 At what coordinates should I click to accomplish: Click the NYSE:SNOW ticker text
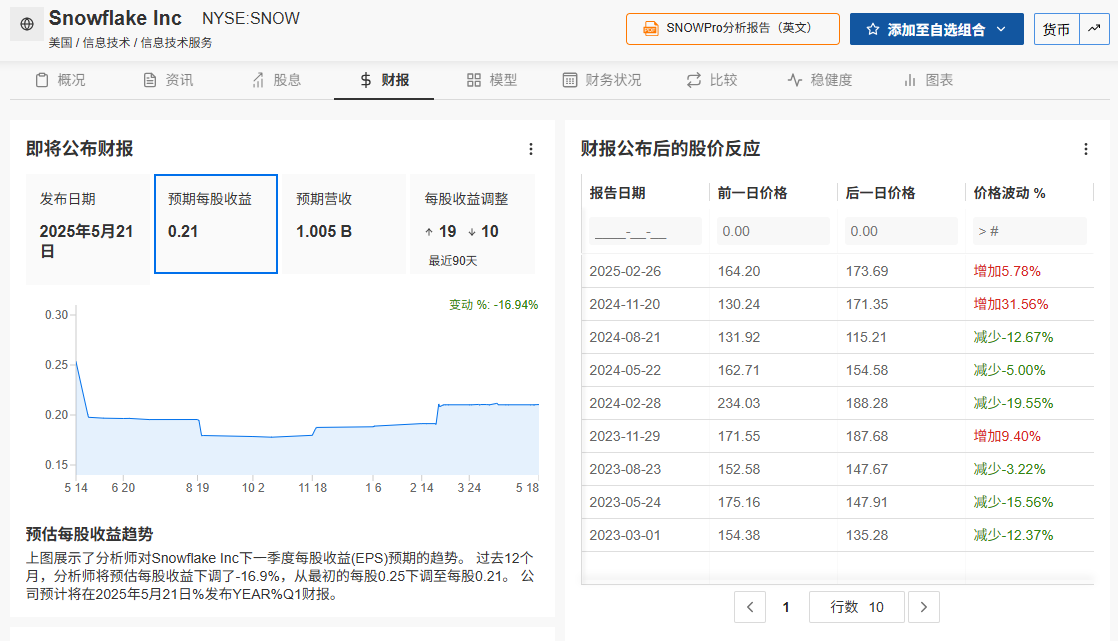(x=250, y=19)
